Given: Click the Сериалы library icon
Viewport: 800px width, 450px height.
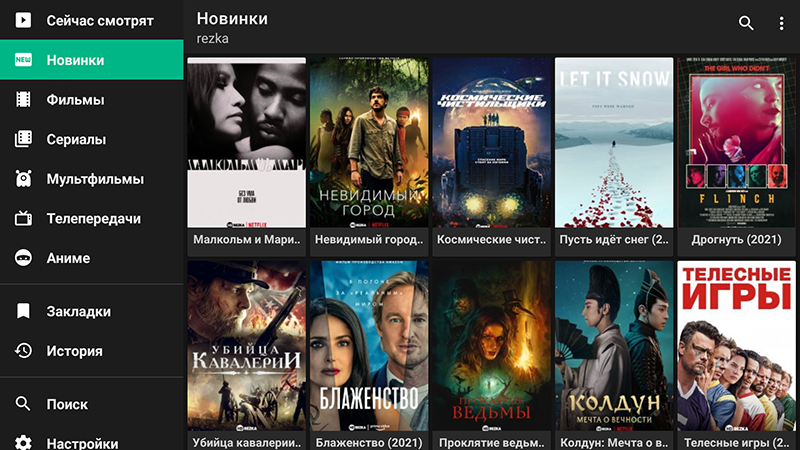Looking at the screenshot, I should pos(23,139).
